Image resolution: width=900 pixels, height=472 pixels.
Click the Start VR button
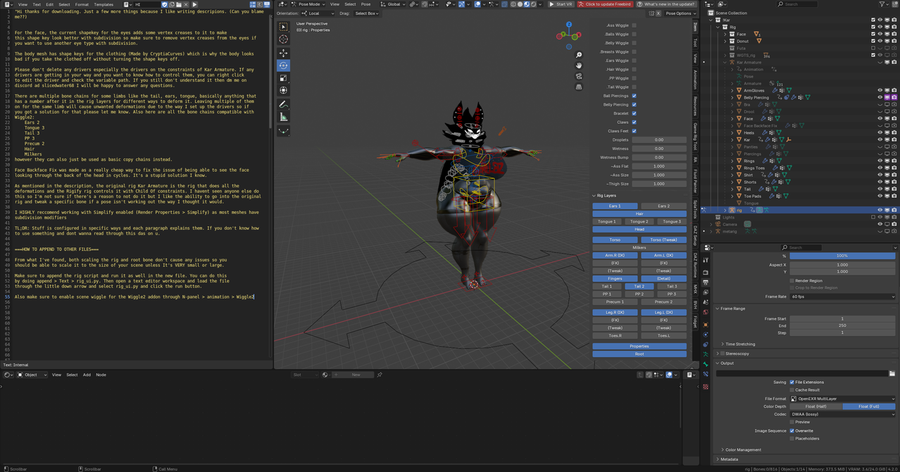[560, 4]
